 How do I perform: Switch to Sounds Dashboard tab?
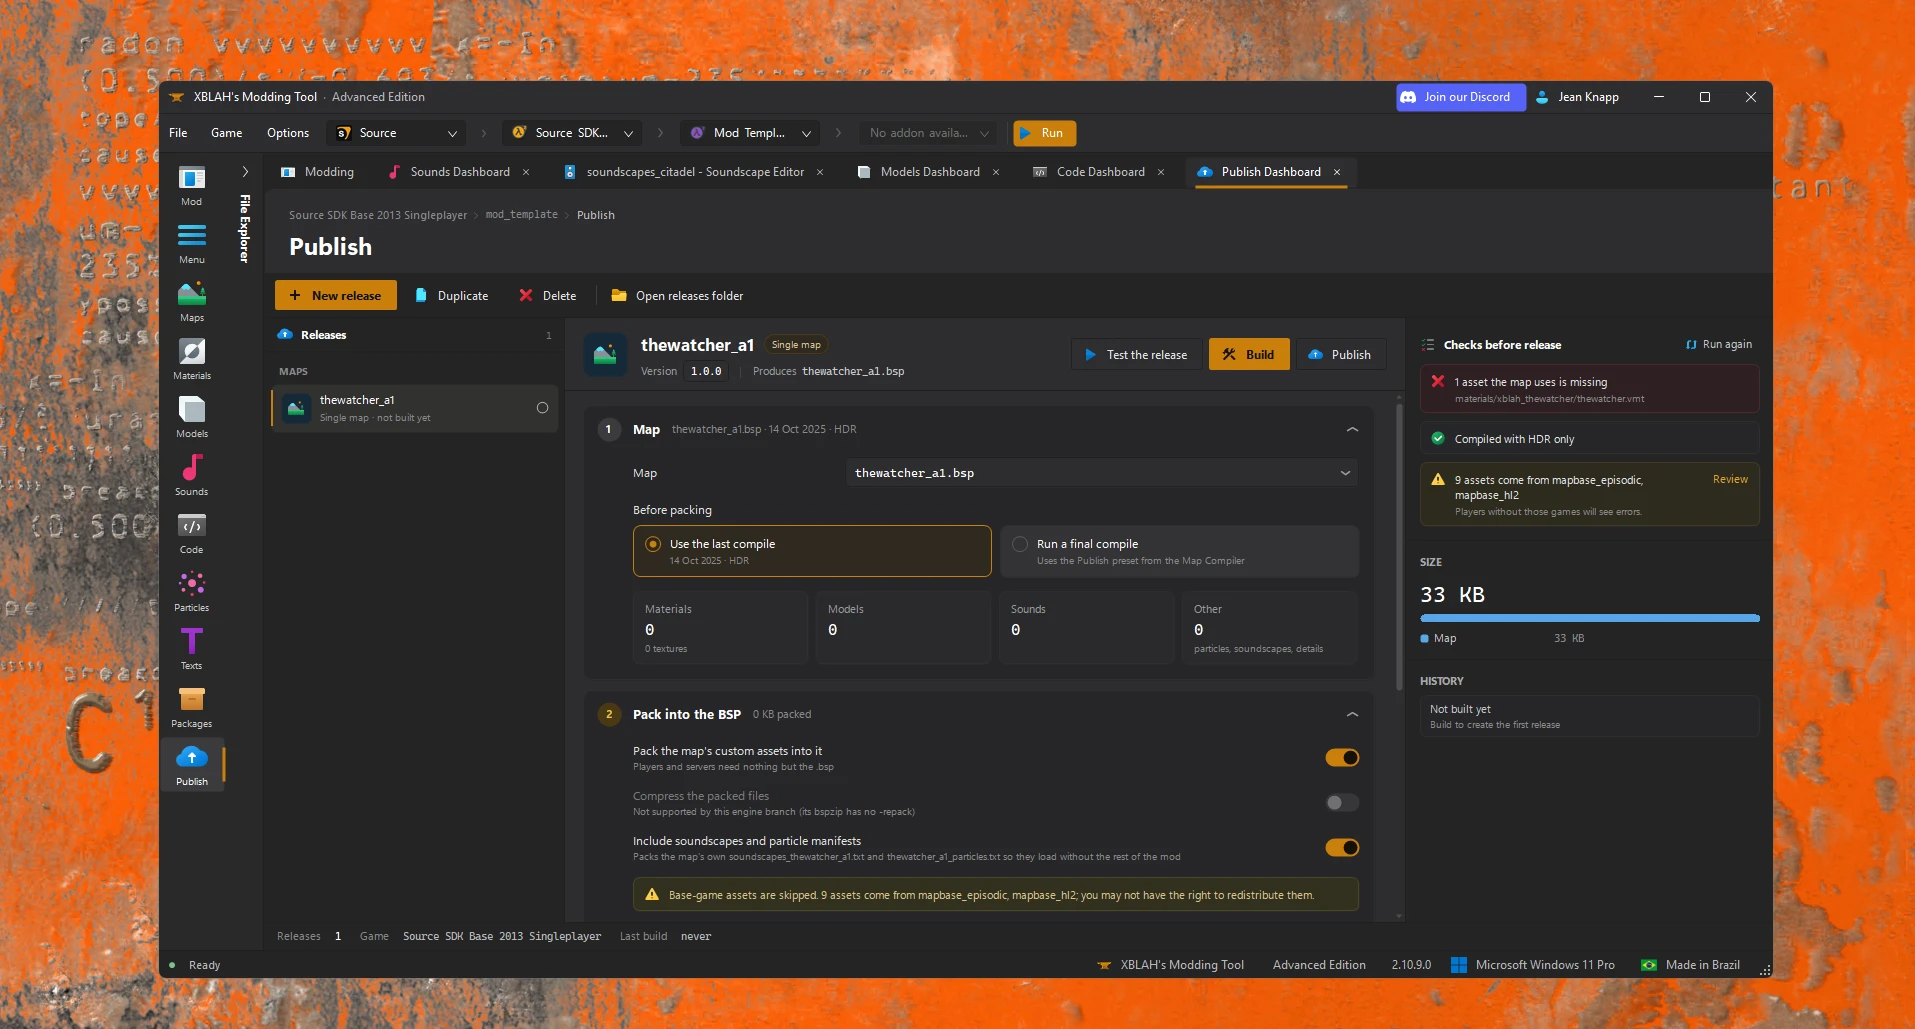coord(459,172)
